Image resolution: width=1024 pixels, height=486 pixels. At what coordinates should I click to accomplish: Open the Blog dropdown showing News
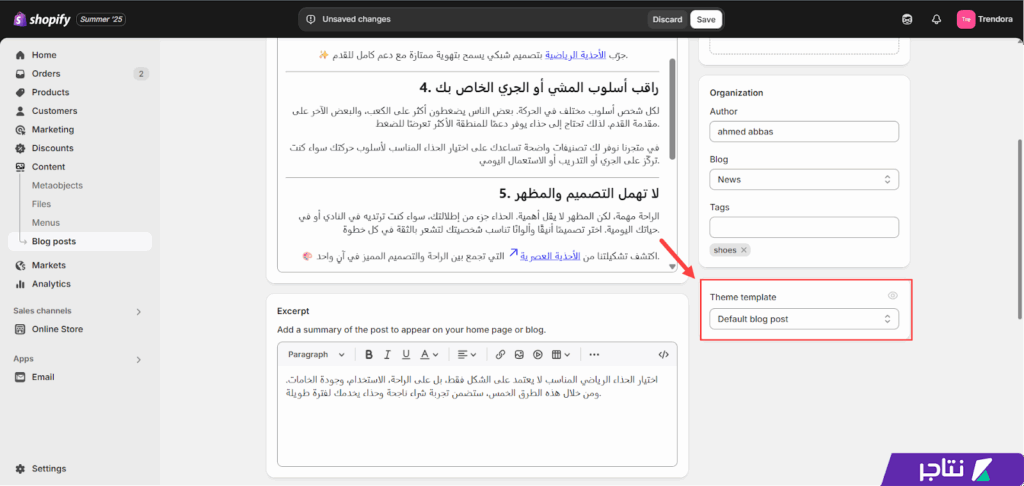tap(804, 179)
